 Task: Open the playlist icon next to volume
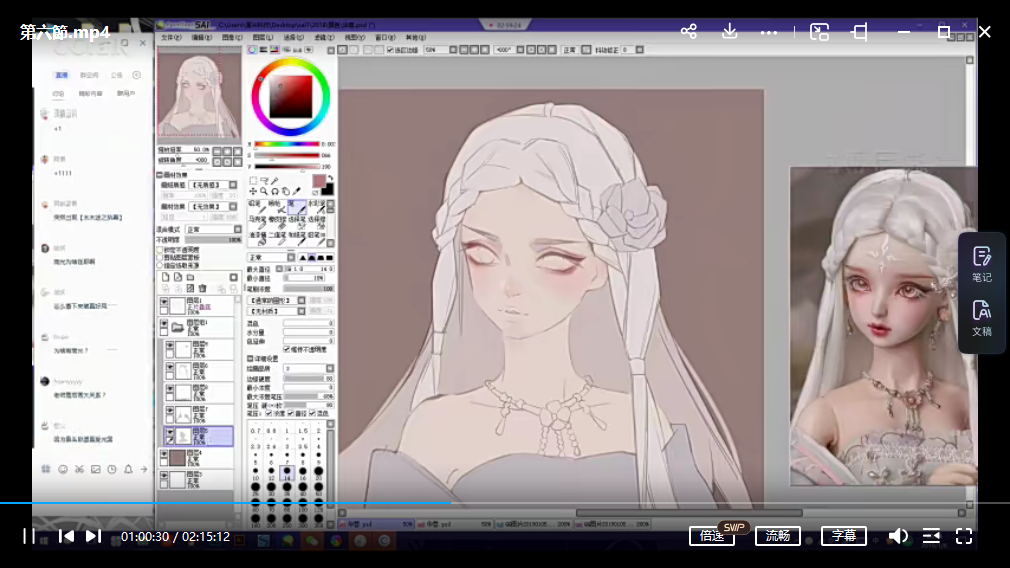click(931, 536)
